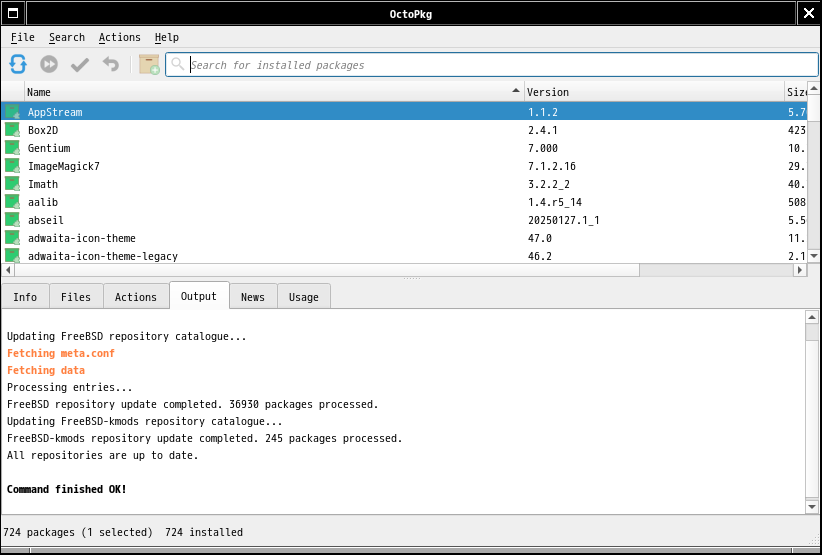822x555 pixels.
Task: Click the window menu icon in title bar
Action: coord(13,13)
